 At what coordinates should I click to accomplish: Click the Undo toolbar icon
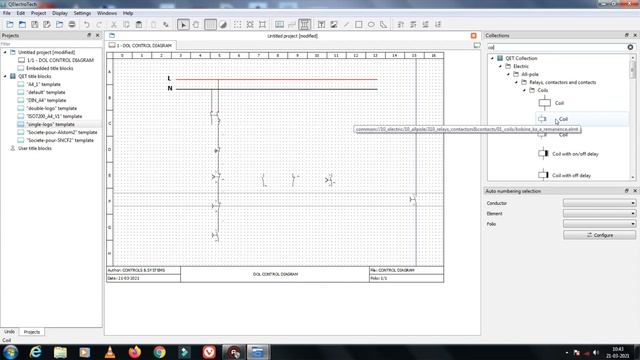tap(87, 24)
